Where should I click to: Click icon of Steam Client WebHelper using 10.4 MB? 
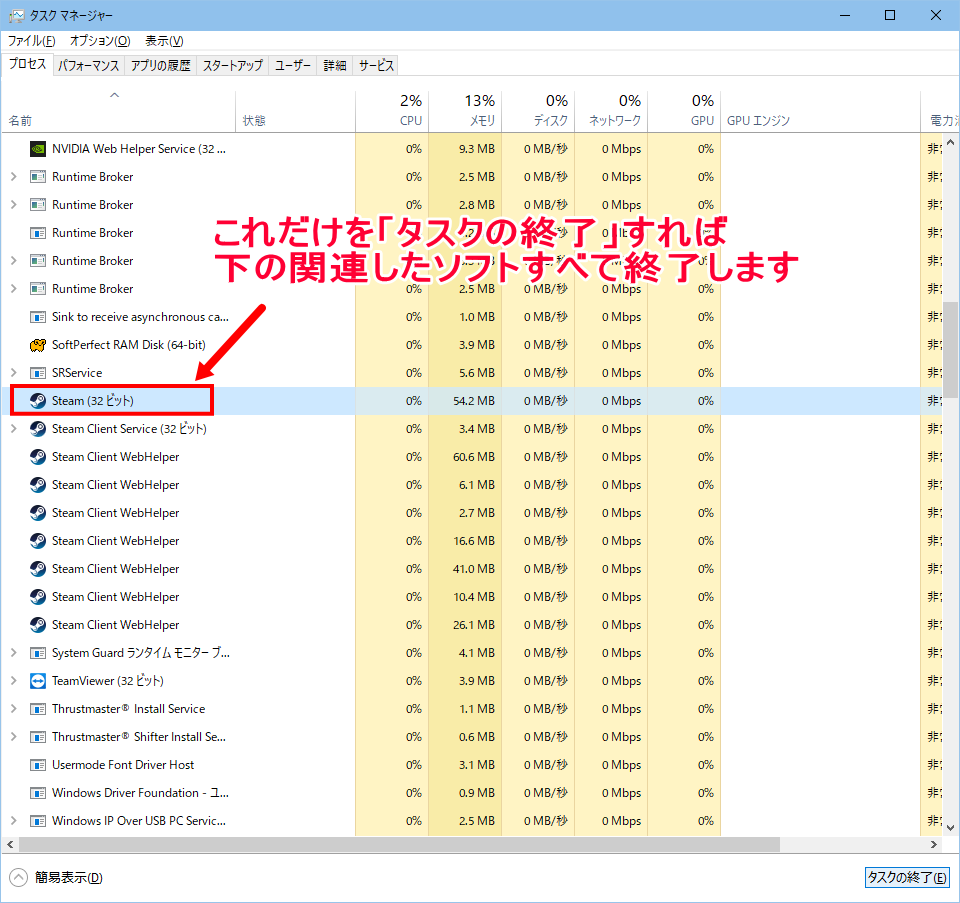click(38, 597)
